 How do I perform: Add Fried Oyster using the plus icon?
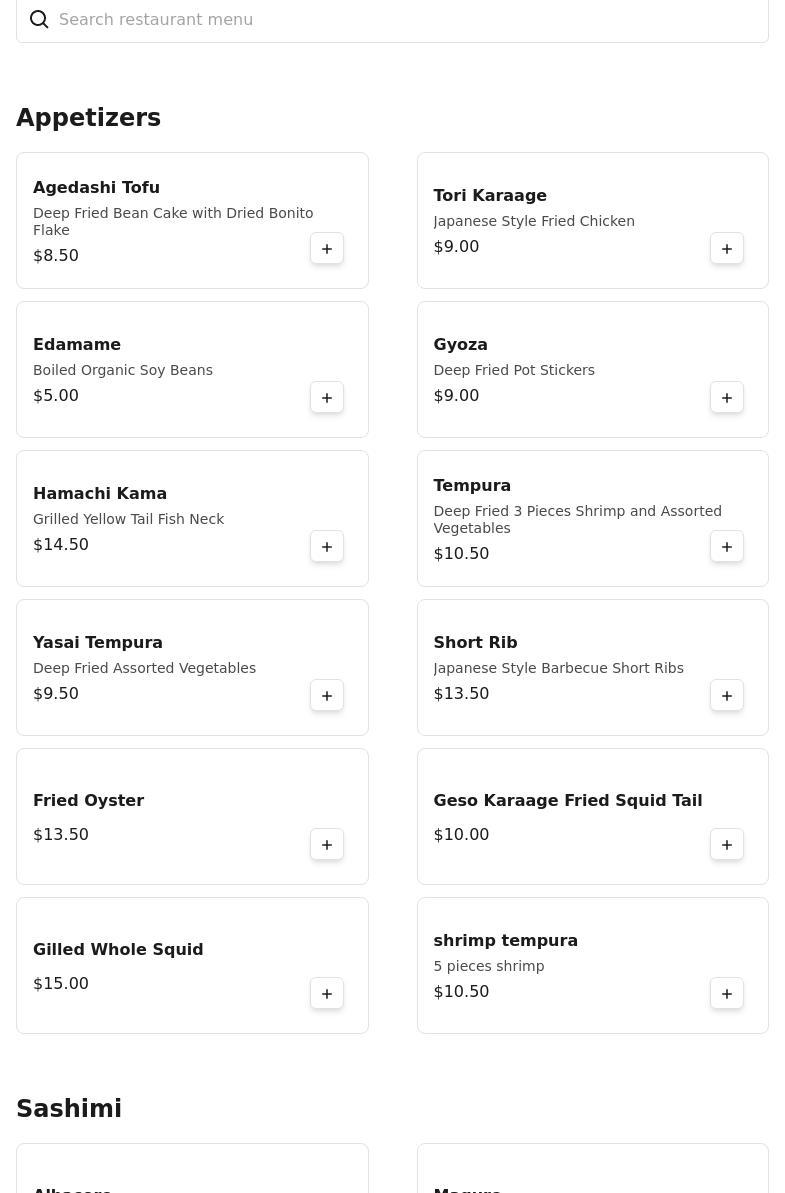tap(326, 845)
